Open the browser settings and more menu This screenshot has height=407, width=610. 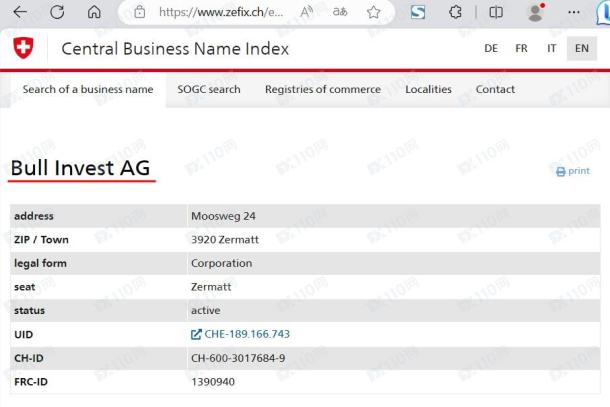point(574,12)
